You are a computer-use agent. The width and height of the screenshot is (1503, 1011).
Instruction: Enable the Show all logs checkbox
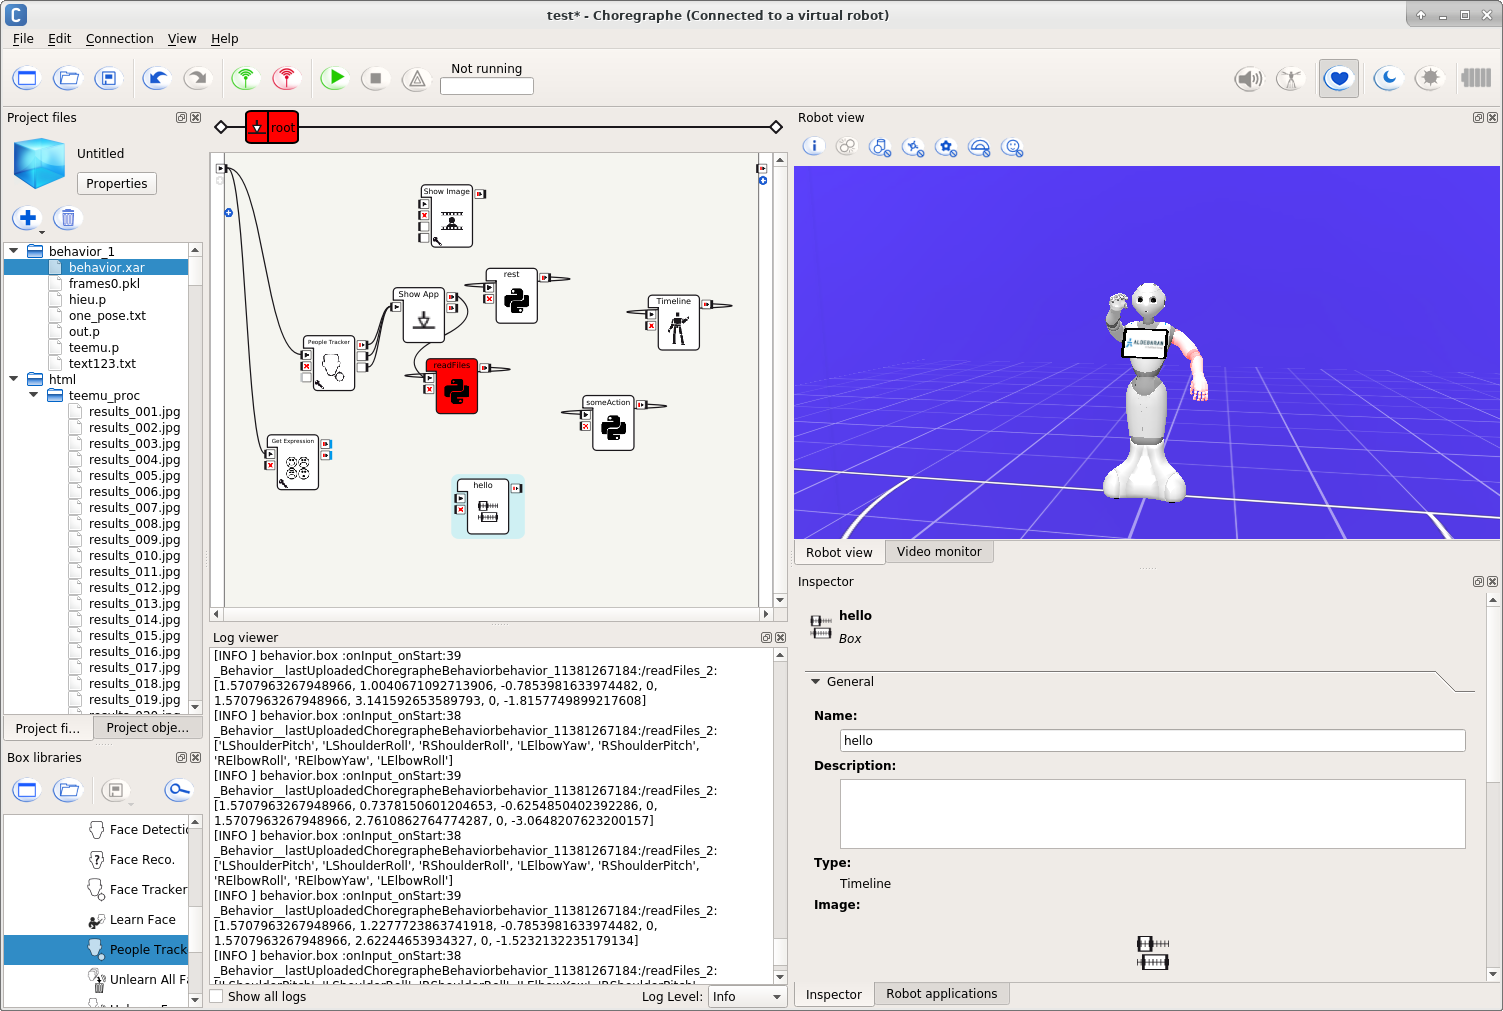click(216, 996)
